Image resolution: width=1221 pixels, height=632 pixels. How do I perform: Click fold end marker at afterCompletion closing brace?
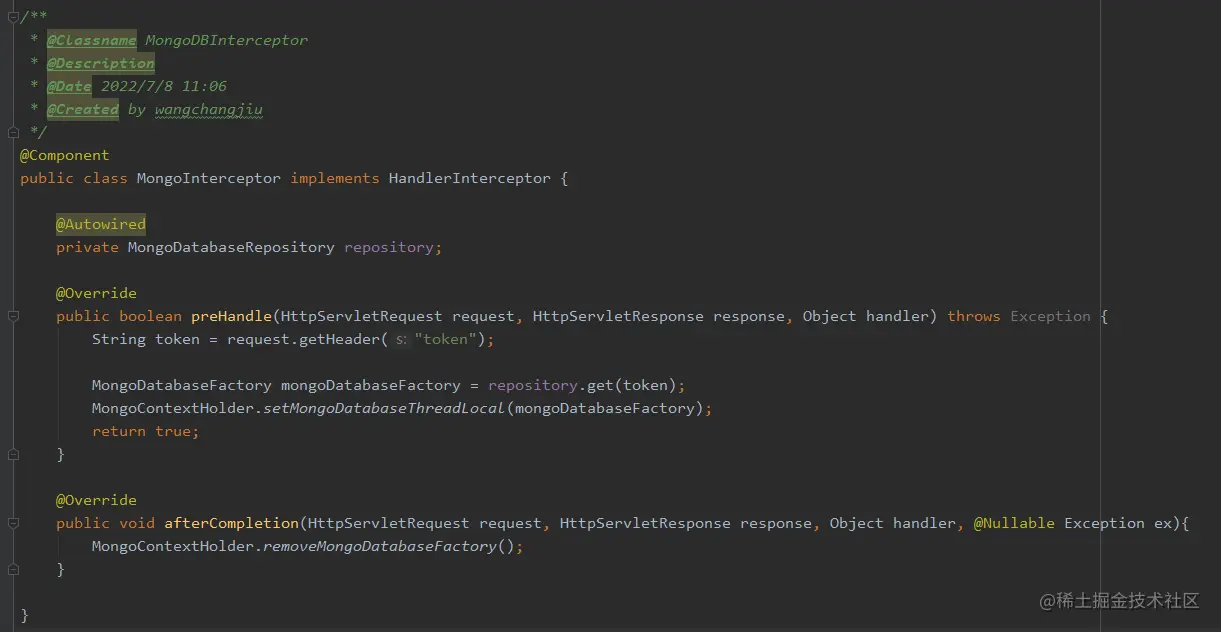coord(13,569)
